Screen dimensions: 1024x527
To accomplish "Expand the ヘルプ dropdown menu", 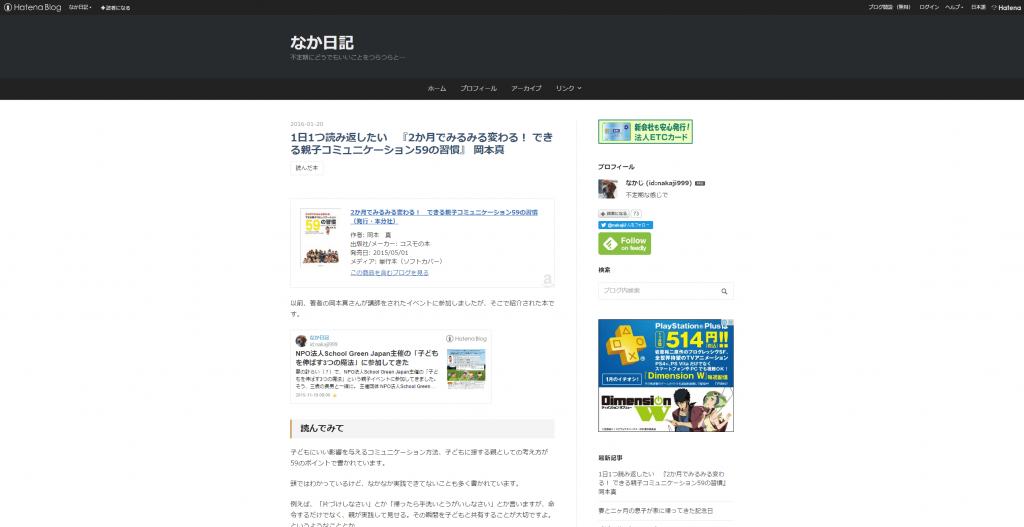I will click(x=954, y=7).
